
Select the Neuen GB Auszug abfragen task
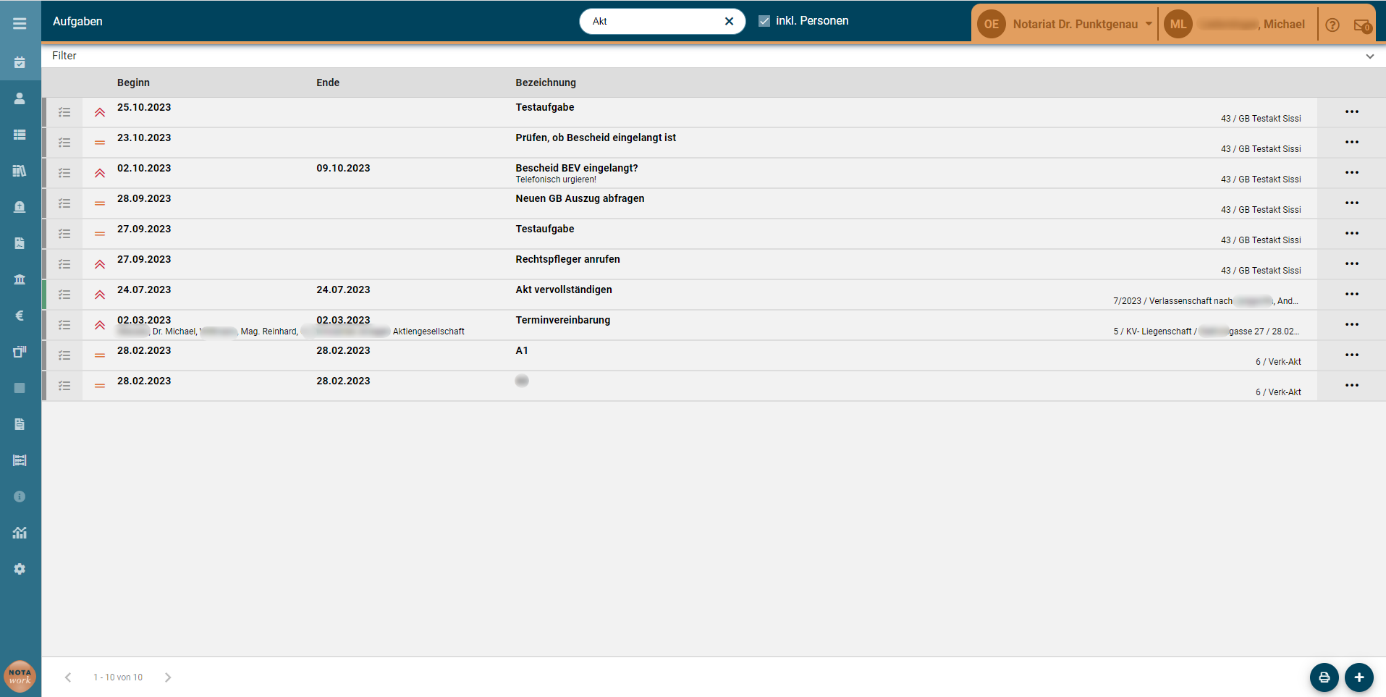[x=580, y=198]
